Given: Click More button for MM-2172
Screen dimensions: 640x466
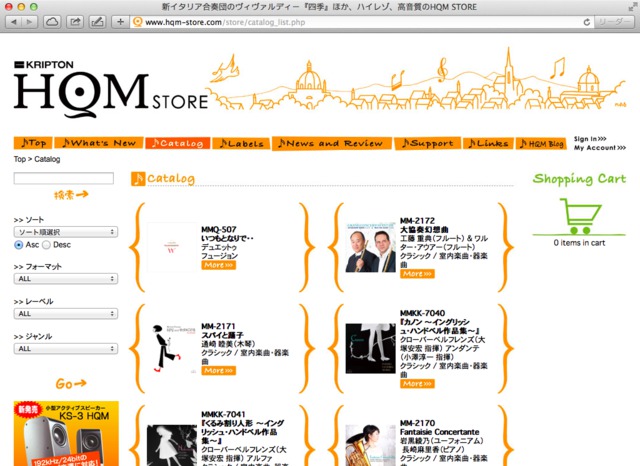Looking at the screenshot, I should [417, 274].
